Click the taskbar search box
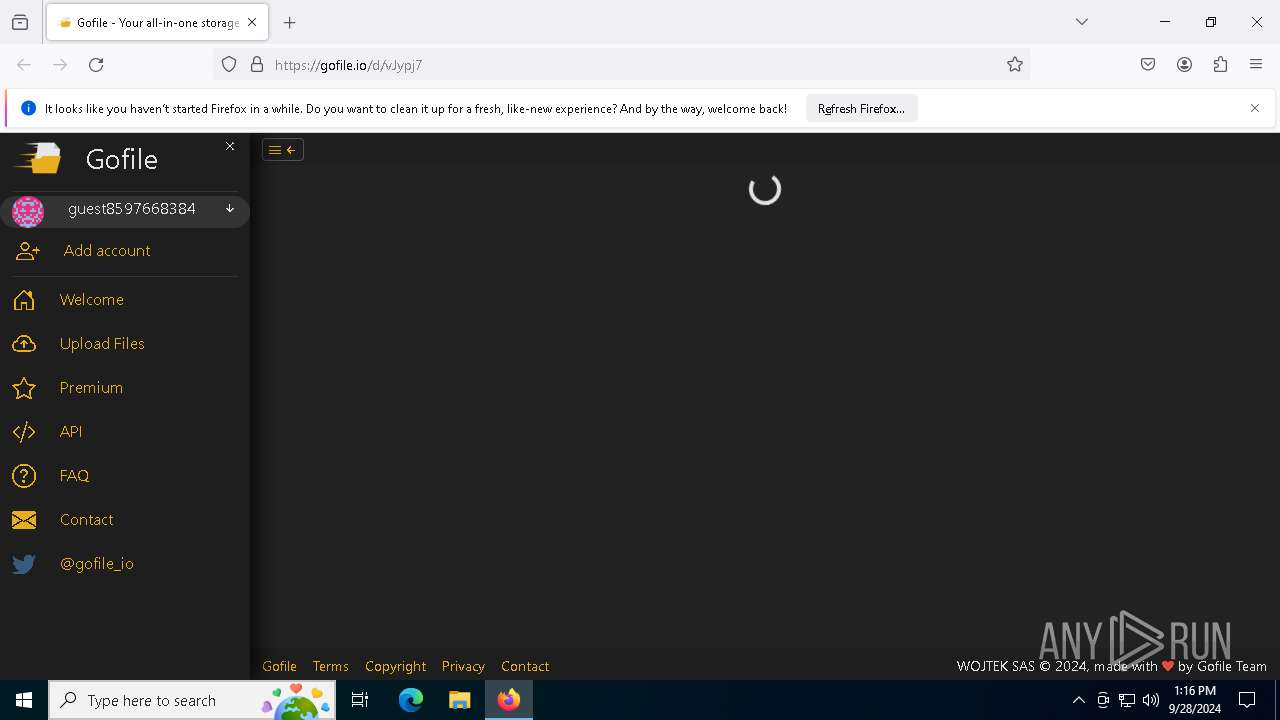This screenshot has height=720, width=1280. tap(192, 700)
